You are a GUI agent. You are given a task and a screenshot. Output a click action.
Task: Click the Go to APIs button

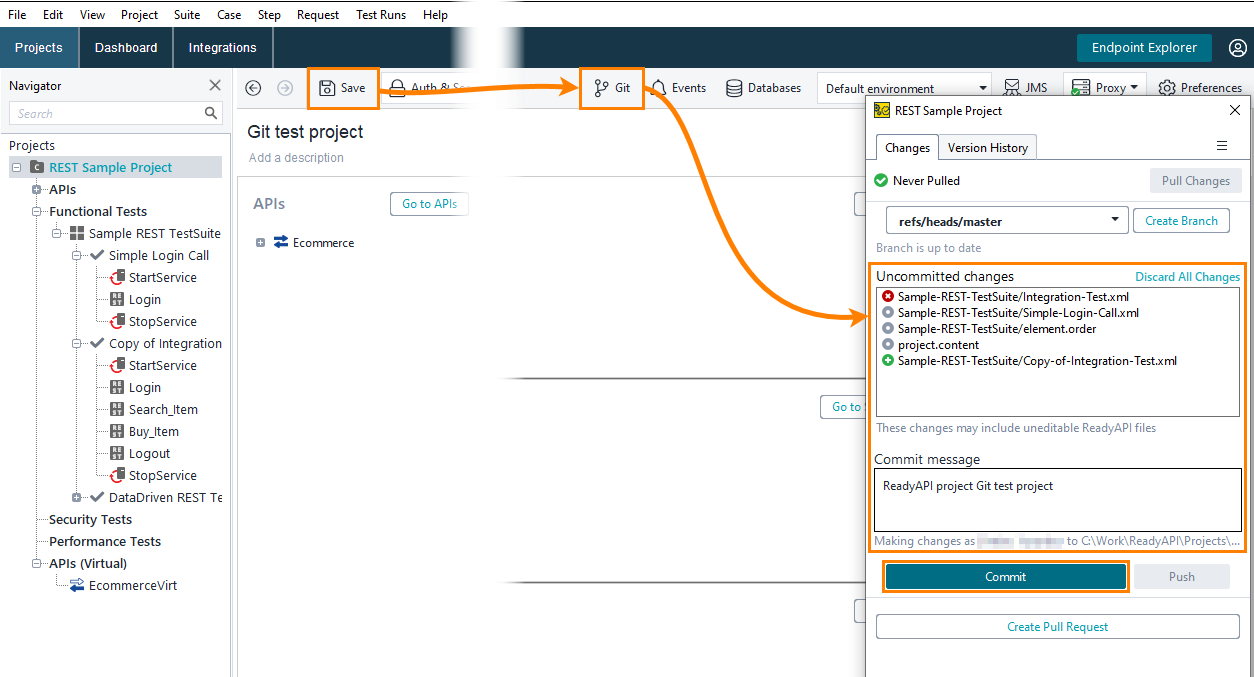pos(429,204)
